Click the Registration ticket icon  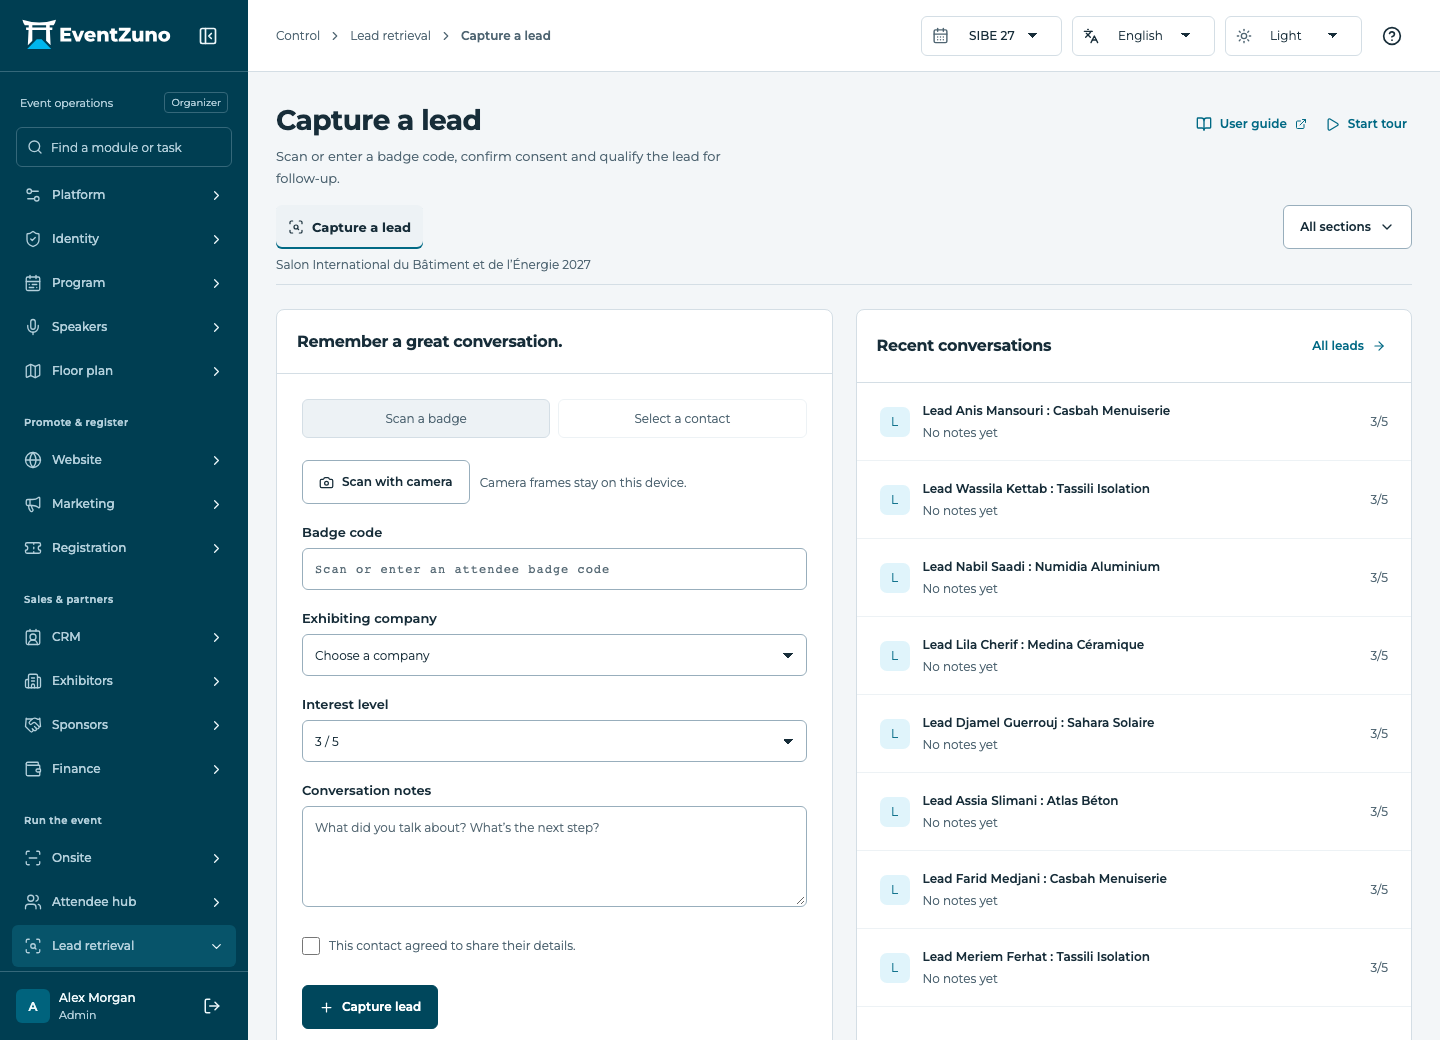tap(33, 548)
